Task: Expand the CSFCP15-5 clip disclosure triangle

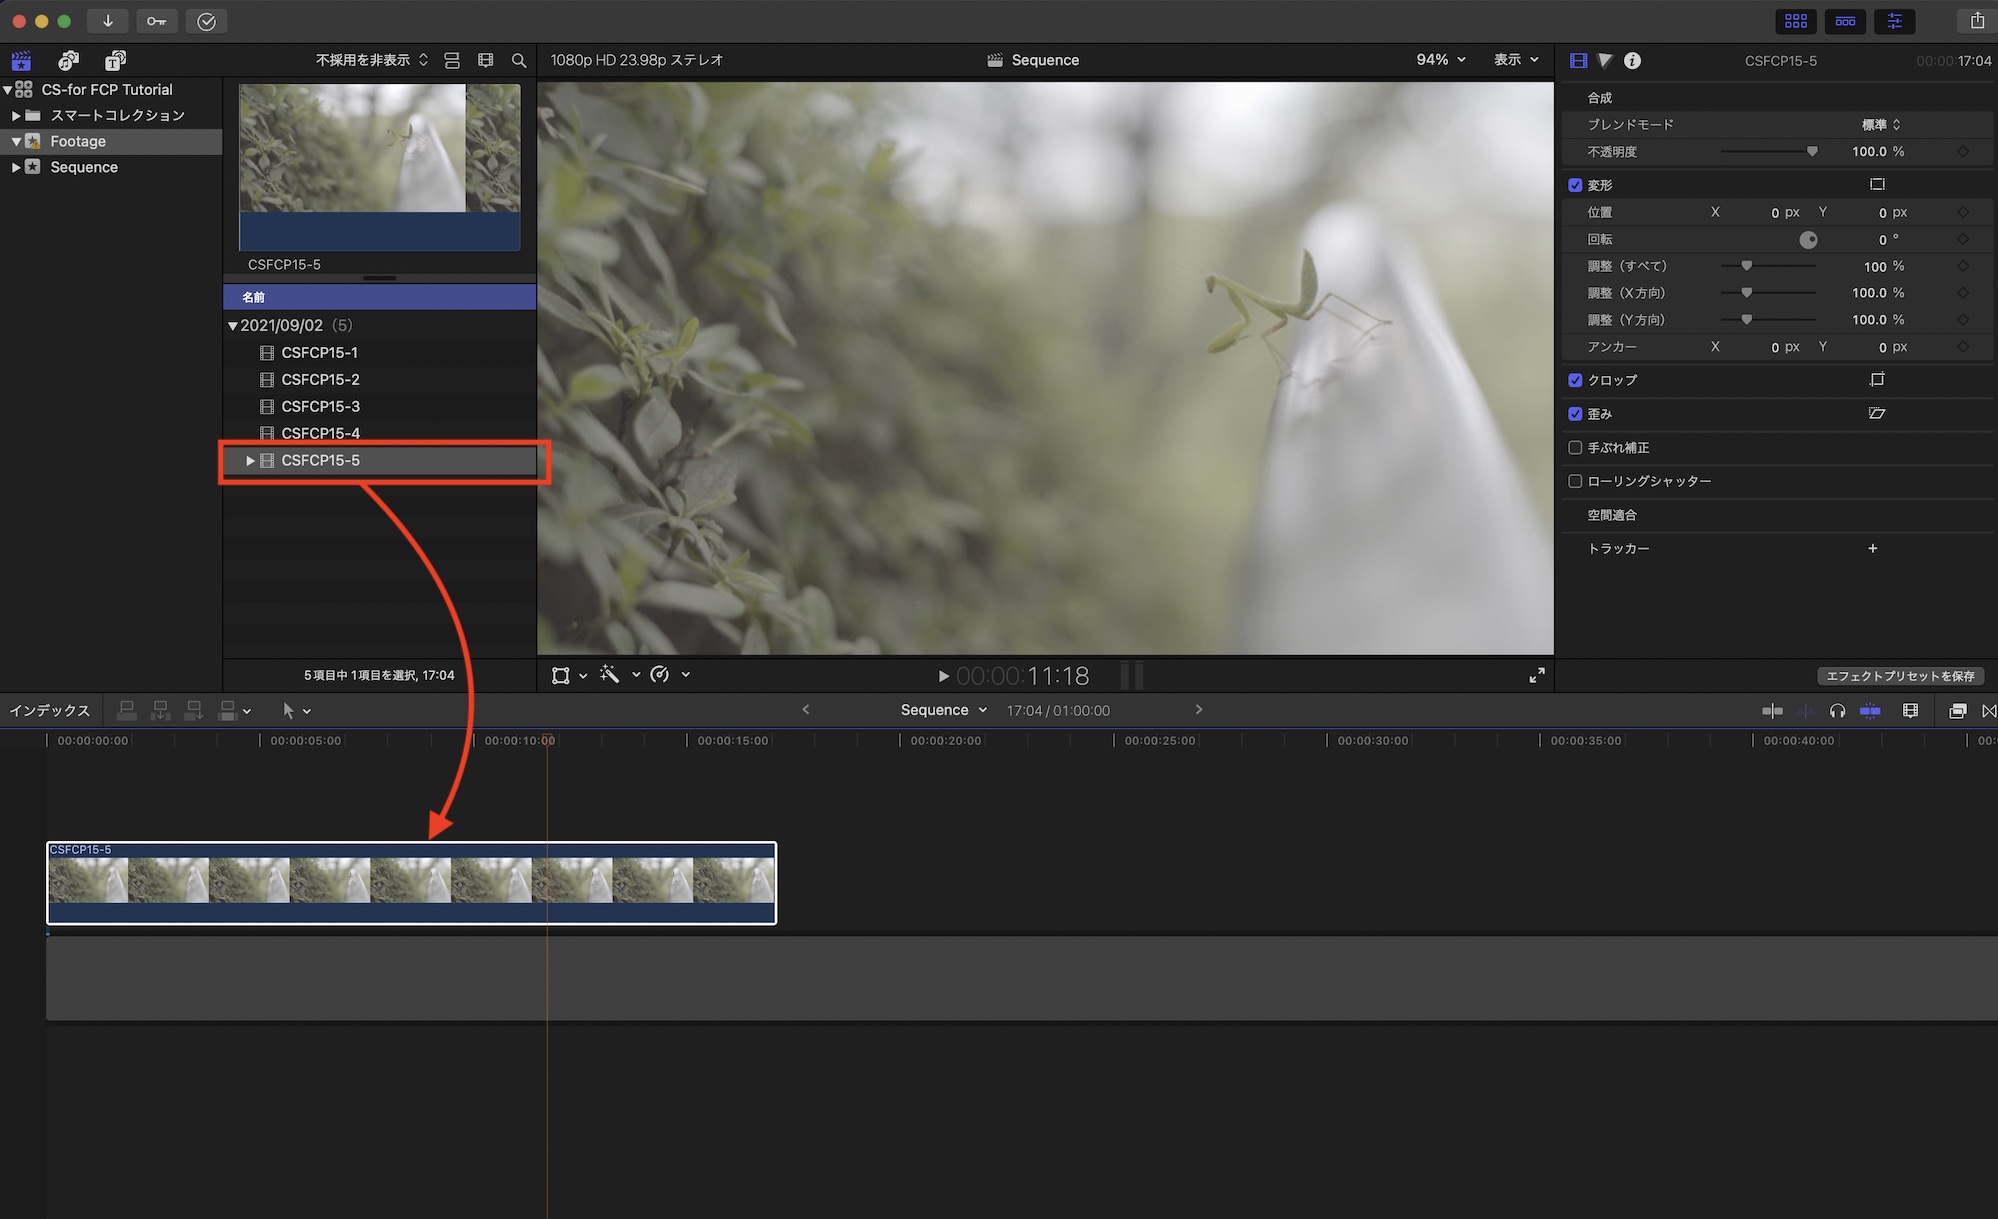Action: click(249, 460)
